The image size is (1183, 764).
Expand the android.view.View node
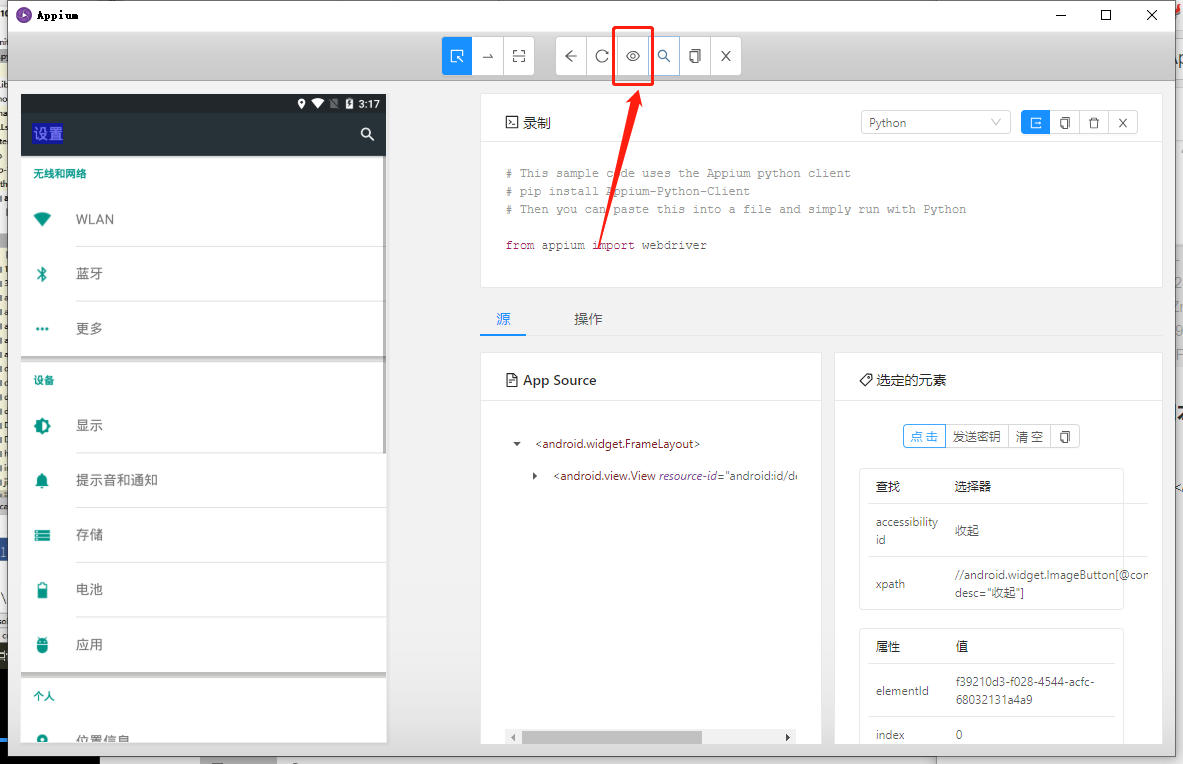point(534,476)
